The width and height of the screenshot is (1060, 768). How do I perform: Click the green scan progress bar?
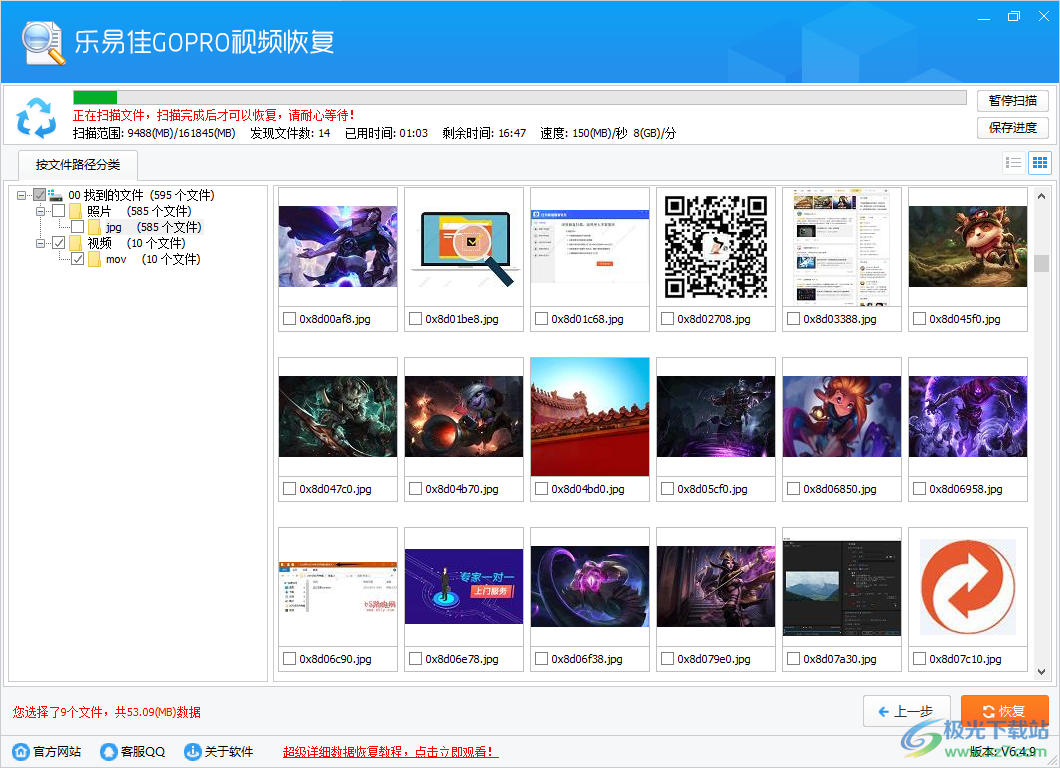point(95,97)
